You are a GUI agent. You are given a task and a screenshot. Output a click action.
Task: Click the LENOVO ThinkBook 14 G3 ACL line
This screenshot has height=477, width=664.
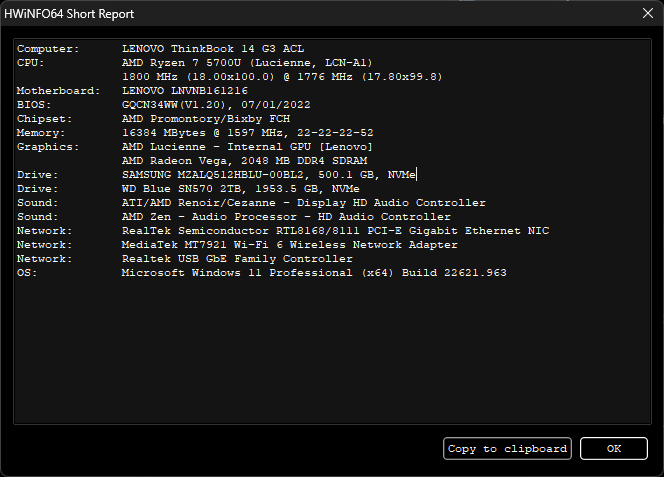(x=213, y=49)
